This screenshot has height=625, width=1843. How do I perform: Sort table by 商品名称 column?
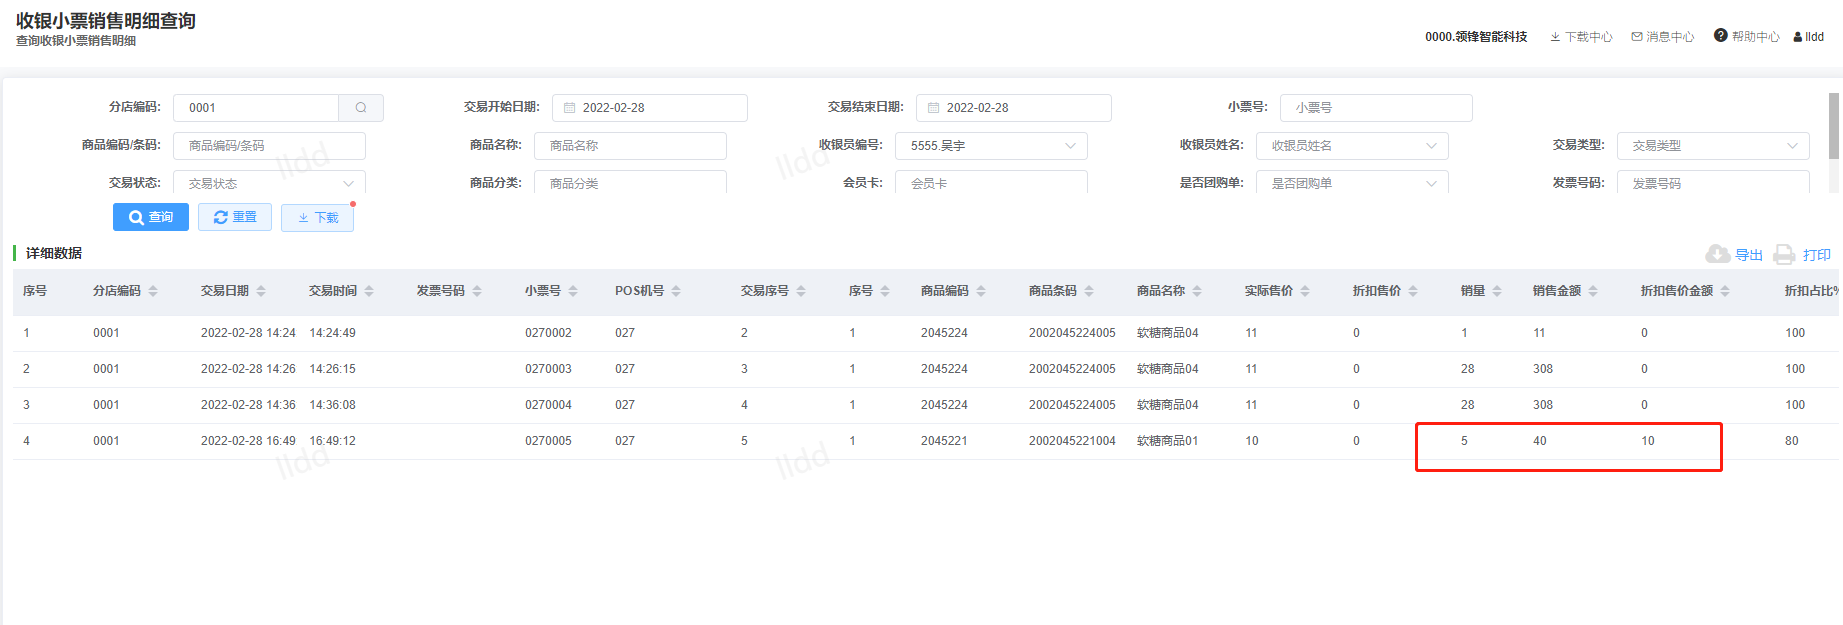click(1197, 291)
